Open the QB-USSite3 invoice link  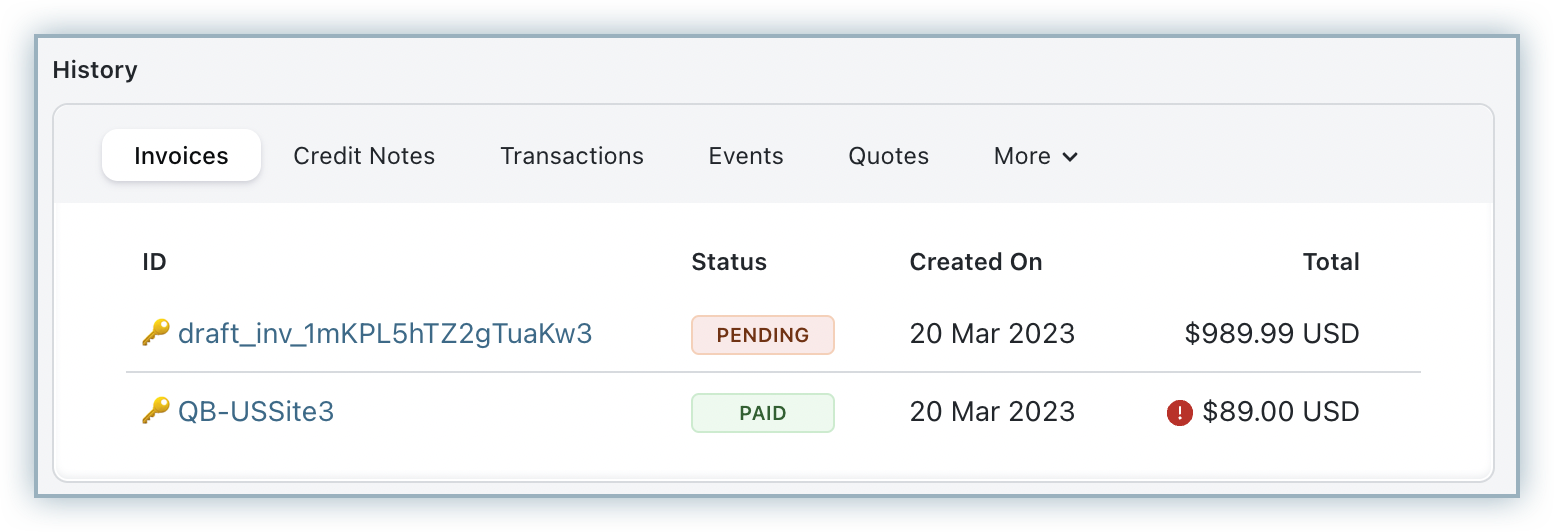[x=256, y=411]
